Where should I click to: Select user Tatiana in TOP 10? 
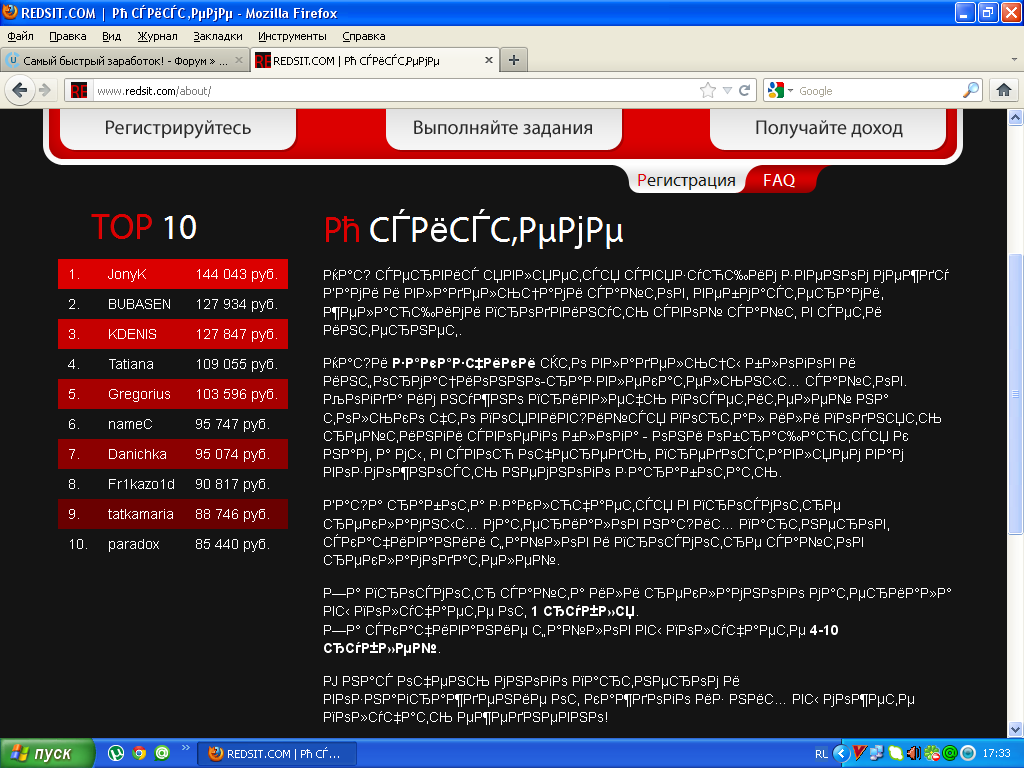pyautogui.click(x=131, y=364)
